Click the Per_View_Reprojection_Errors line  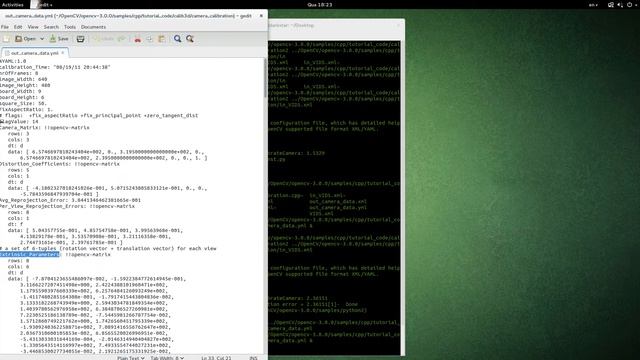pos(67,206)
